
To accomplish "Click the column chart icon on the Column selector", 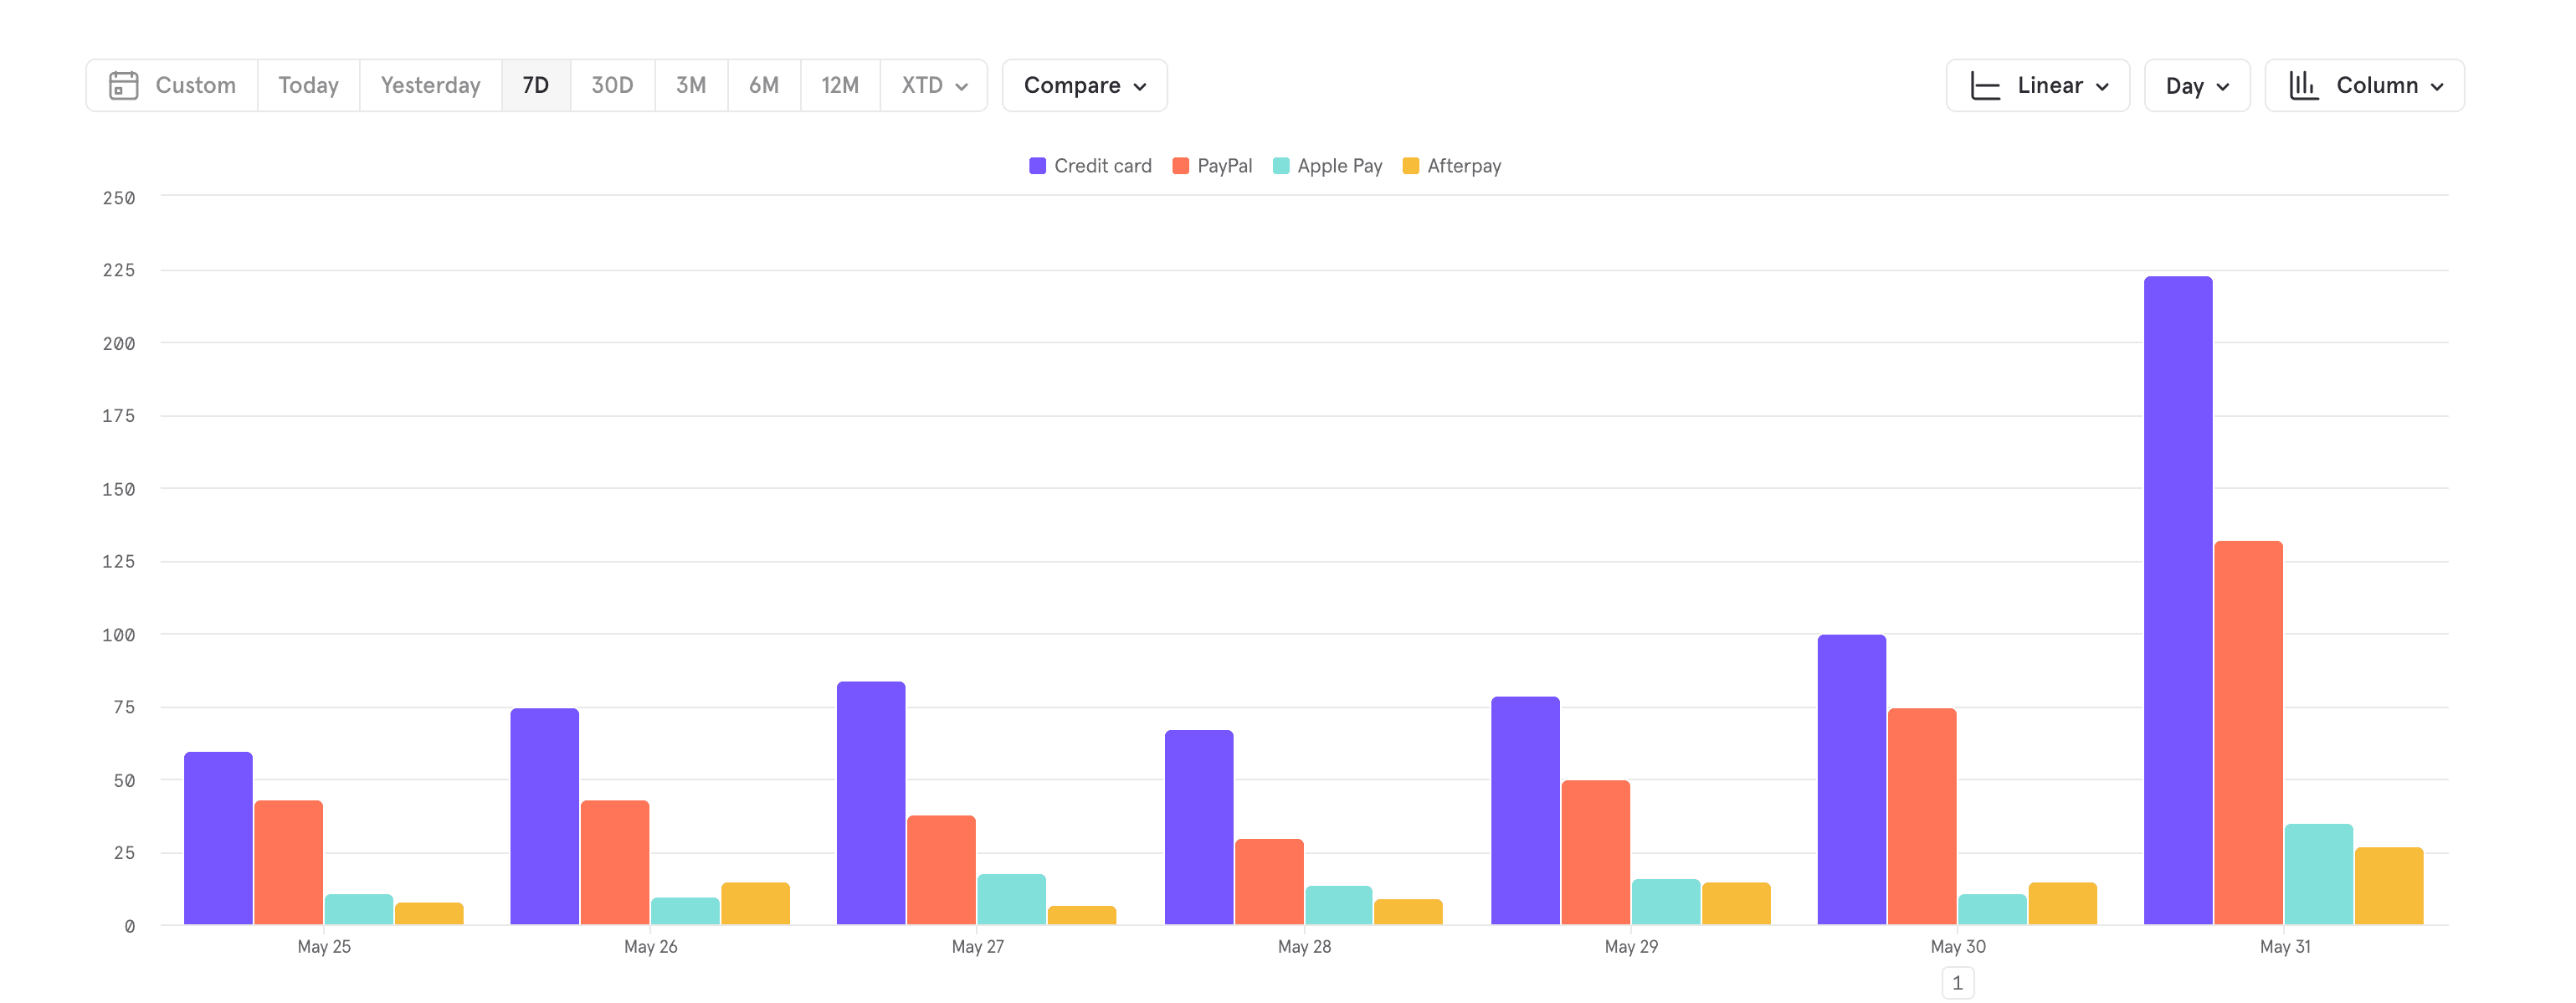I will (x=2303, y=85).
